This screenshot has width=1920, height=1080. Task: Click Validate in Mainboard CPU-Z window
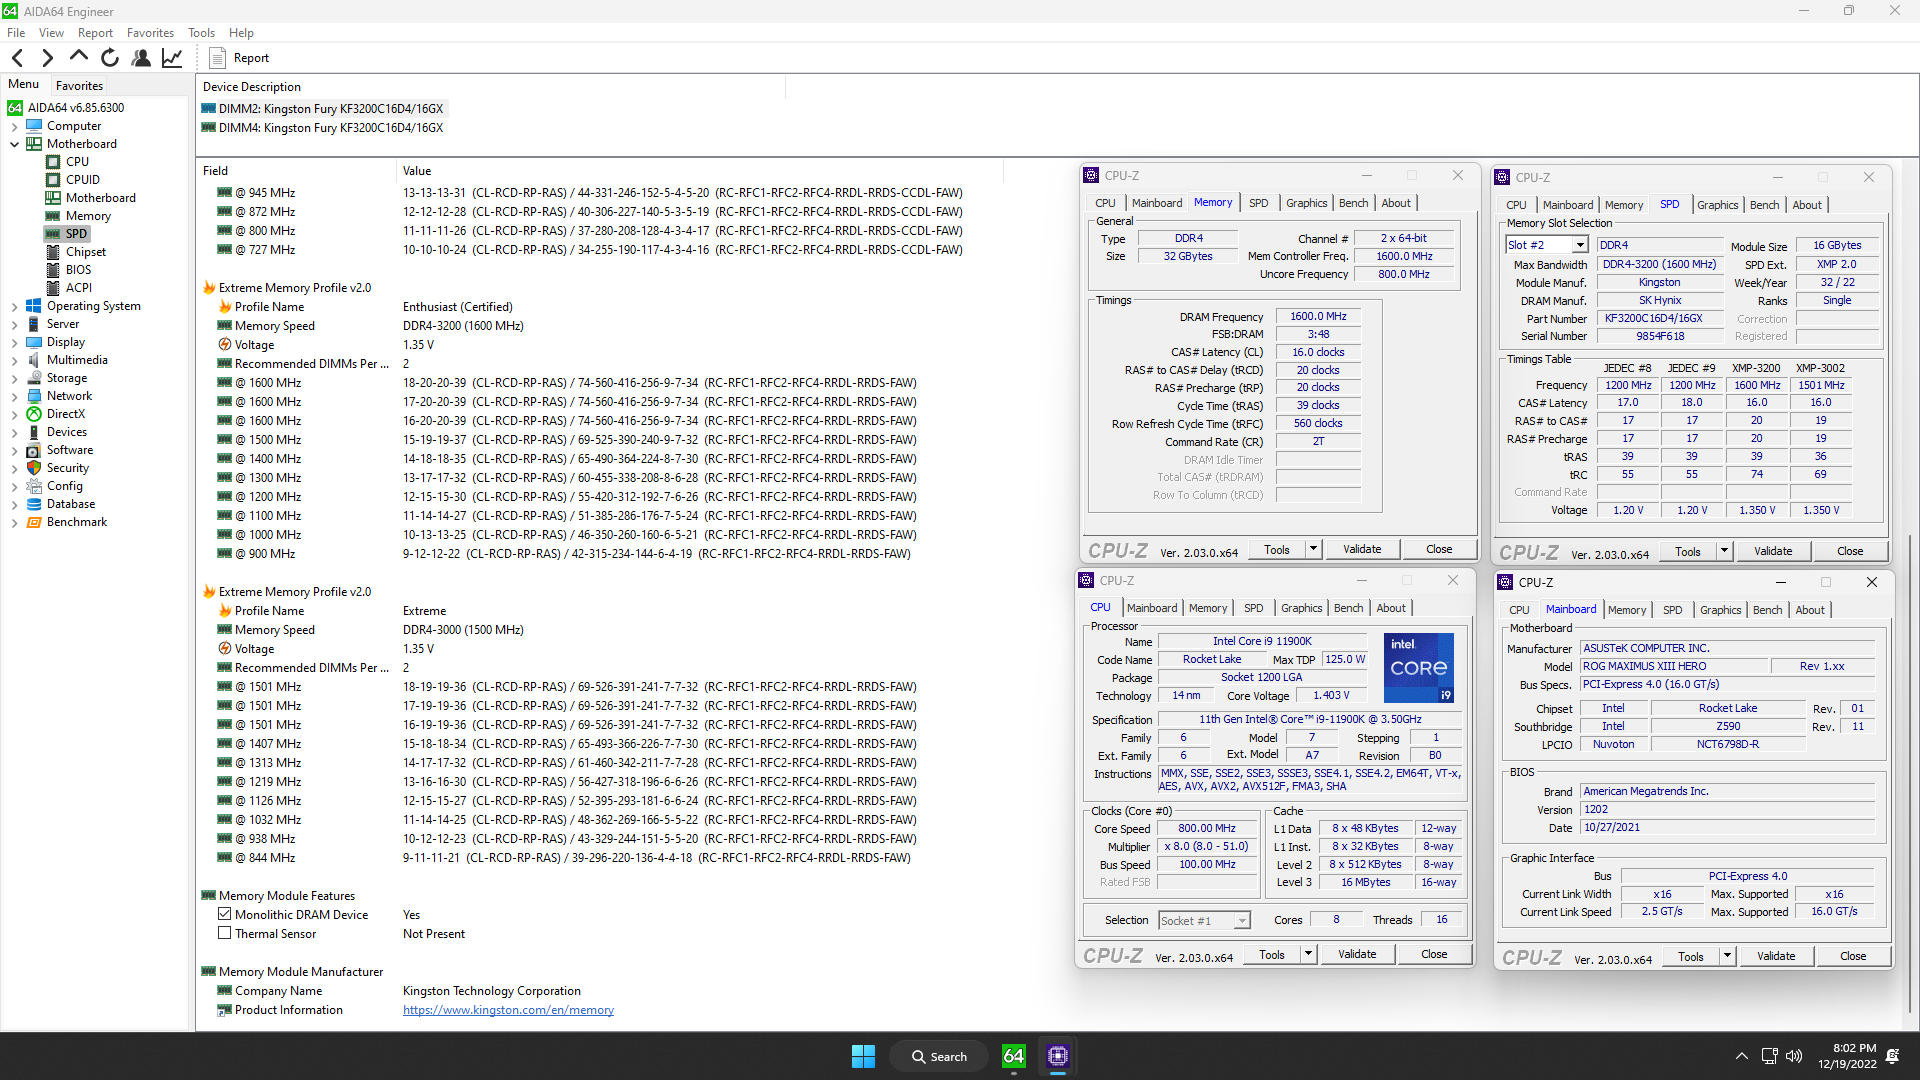coord(1776,956)
